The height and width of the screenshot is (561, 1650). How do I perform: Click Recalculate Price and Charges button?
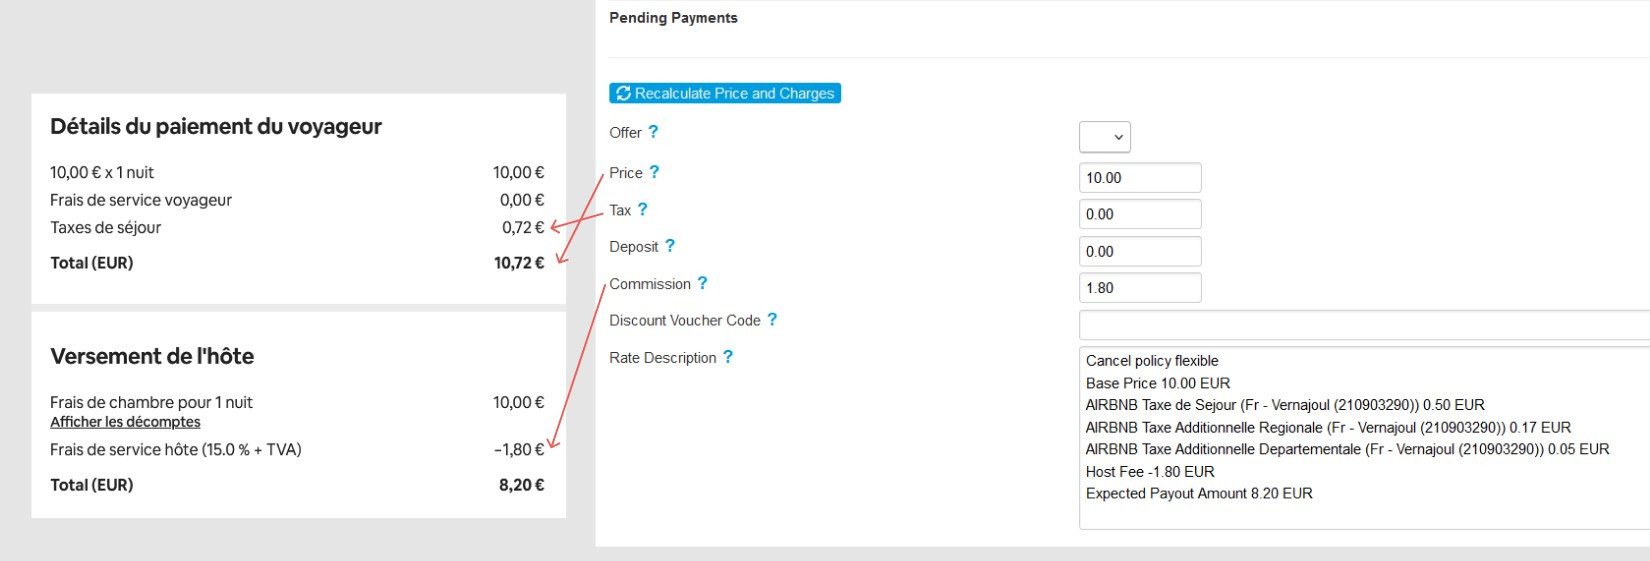tap(725, 93)
